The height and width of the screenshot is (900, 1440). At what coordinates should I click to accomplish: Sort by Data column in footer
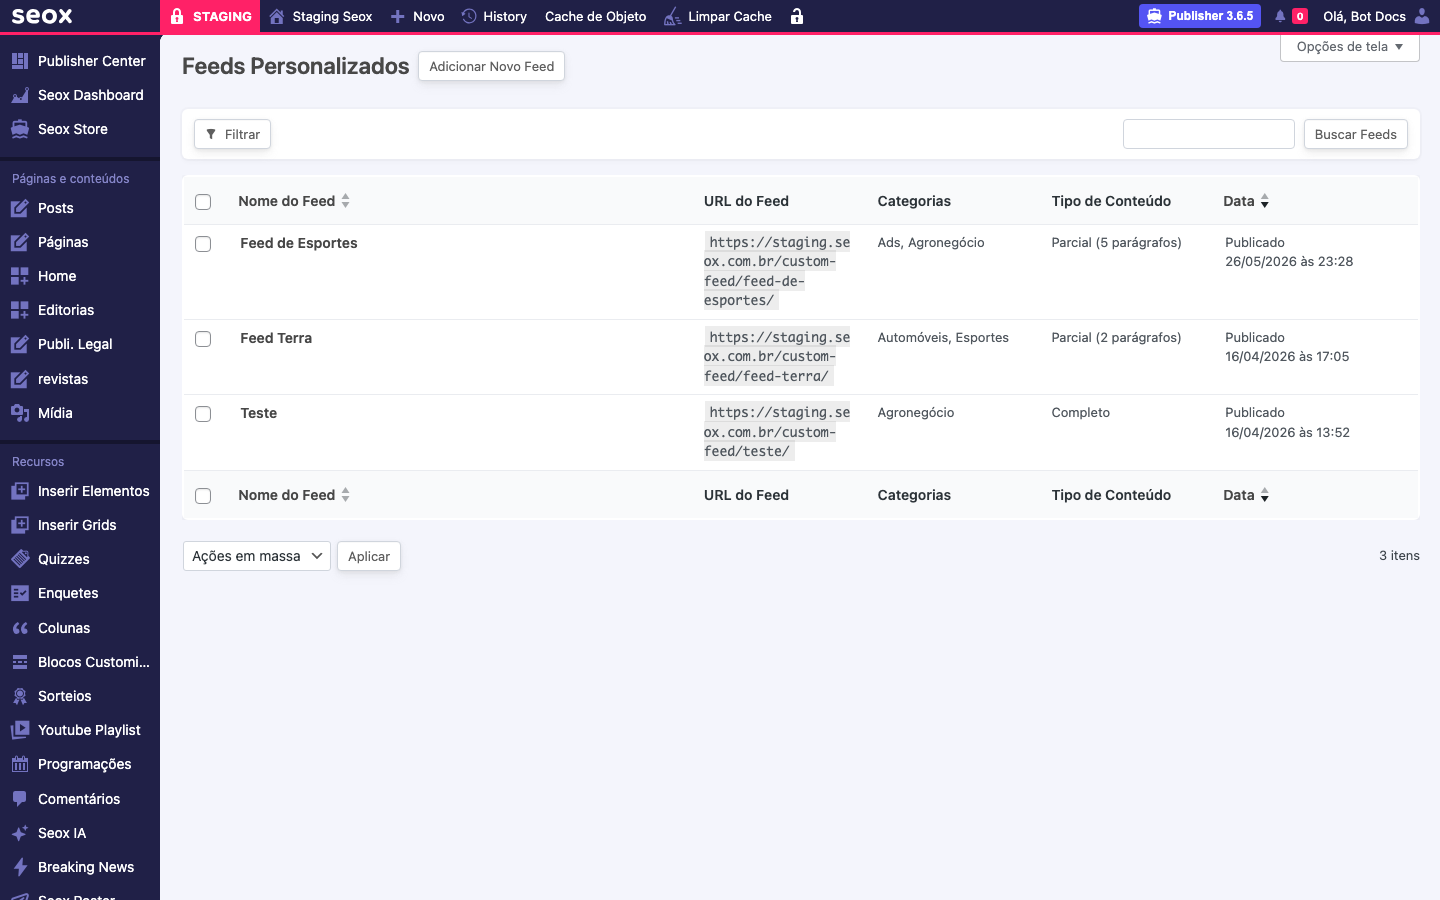pyautogui.click(x=1246, y=495)
